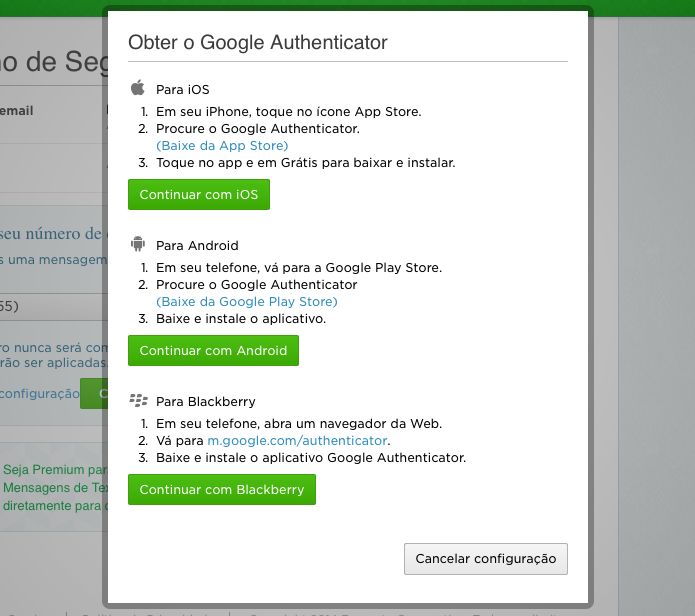Screen dimensions: 695x616
Task: Click the step vá para a Google Play Store
Action: pos(299,268)
